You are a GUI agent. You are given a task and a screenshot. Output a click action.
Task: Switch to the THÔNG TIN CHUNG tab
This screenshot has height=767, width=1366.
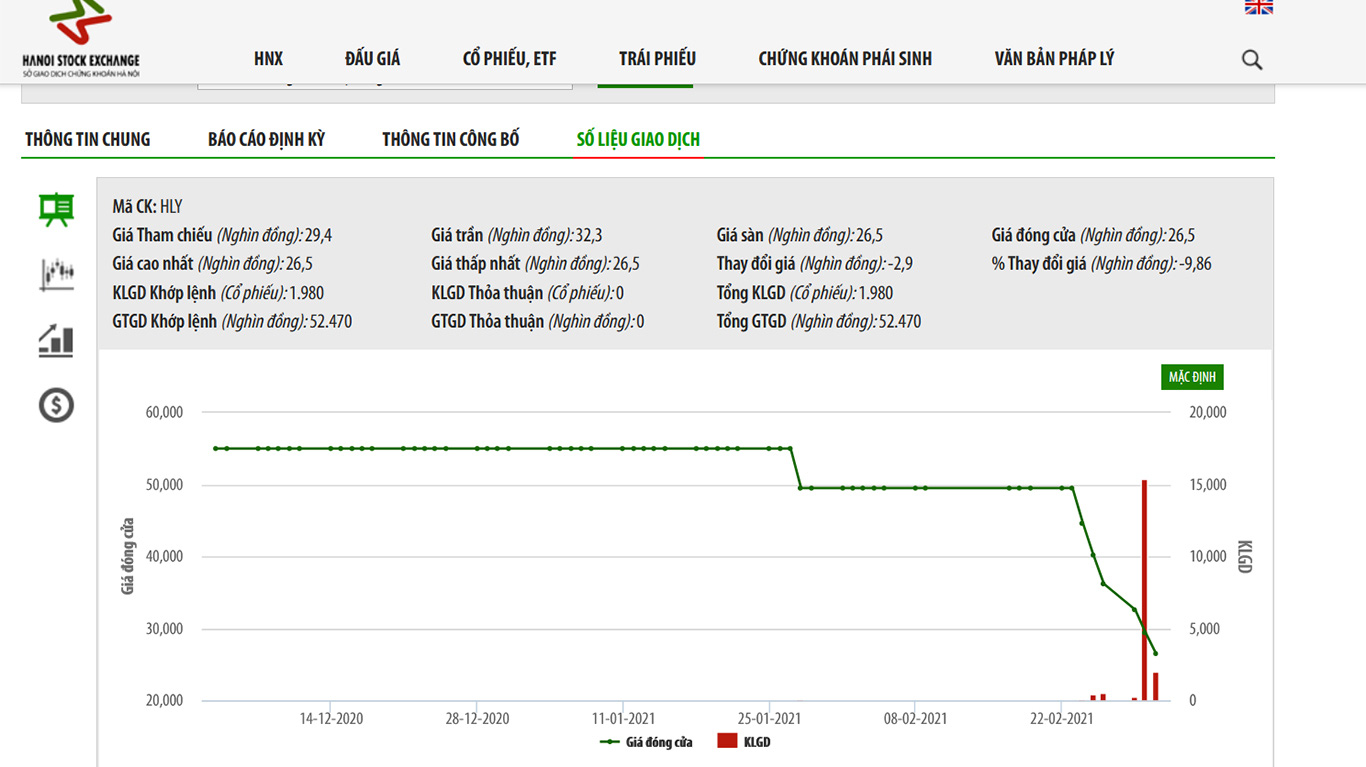(88, 139)
